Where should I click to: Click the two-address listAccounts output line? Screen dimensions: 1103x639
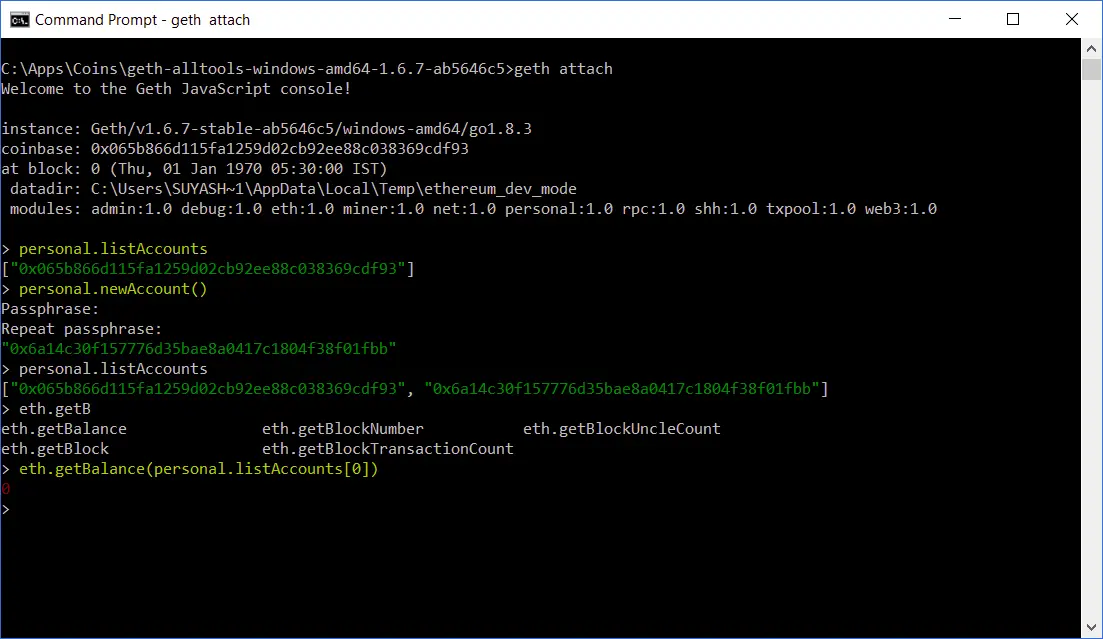(415, 388)
